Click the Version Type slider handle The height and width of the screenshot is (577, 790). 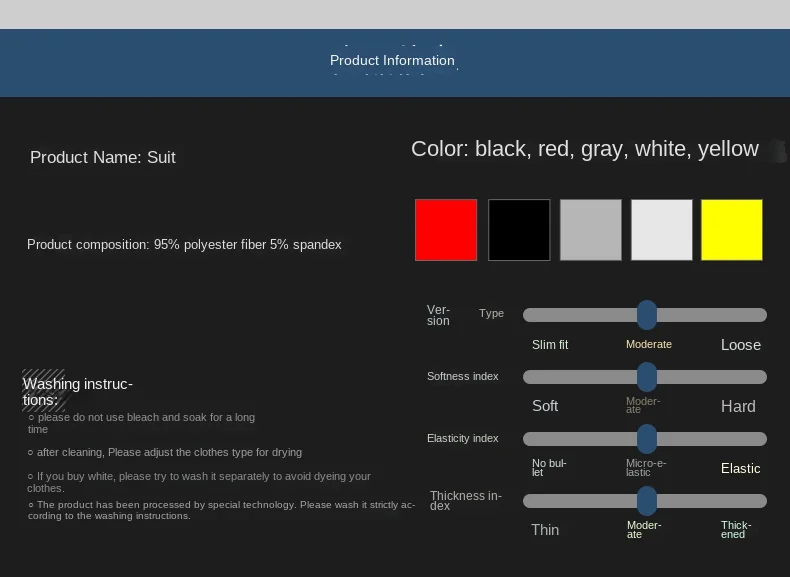coord(647,315)
